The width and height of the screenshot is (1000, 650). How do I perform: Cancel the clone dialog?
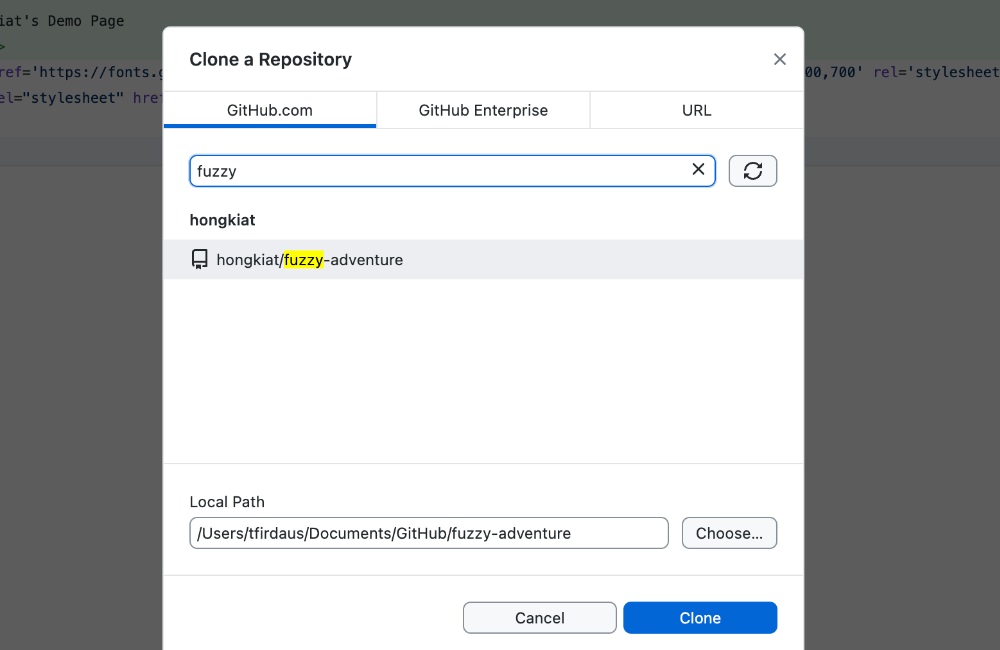[x=540, y=617]
